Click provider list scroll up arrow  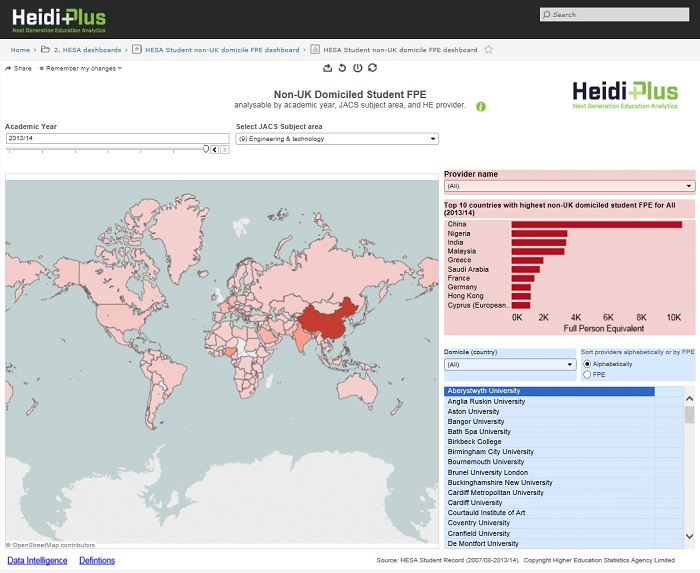(x=689, y=398)
